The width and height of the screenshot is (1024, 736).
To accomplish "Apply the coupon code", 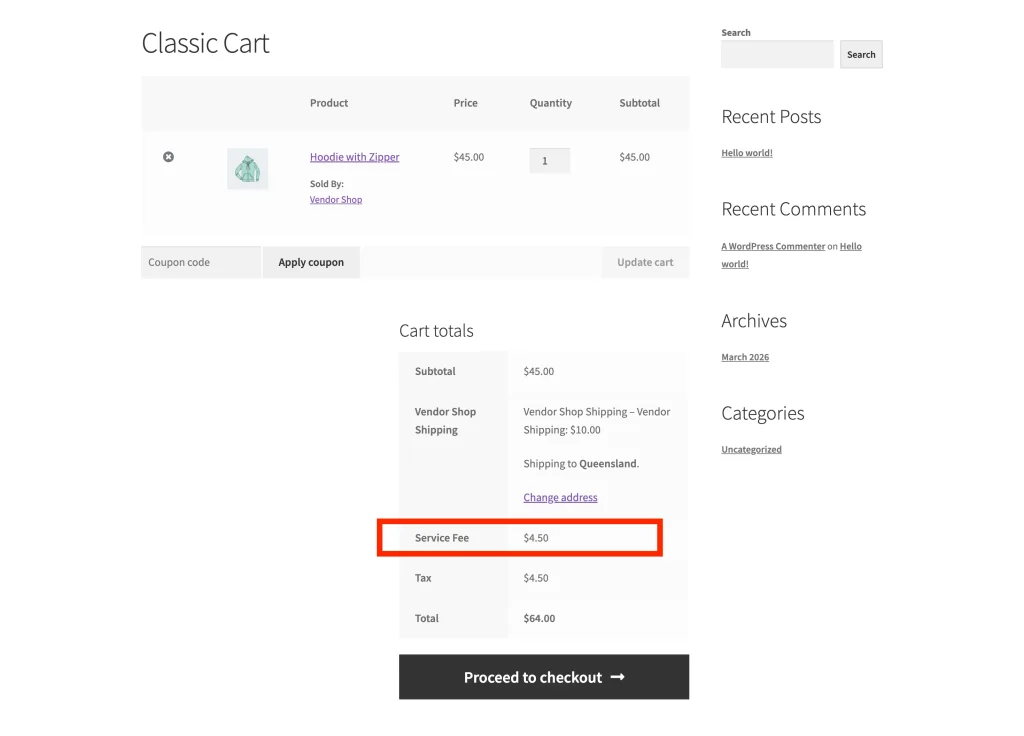I will [311, 262].
